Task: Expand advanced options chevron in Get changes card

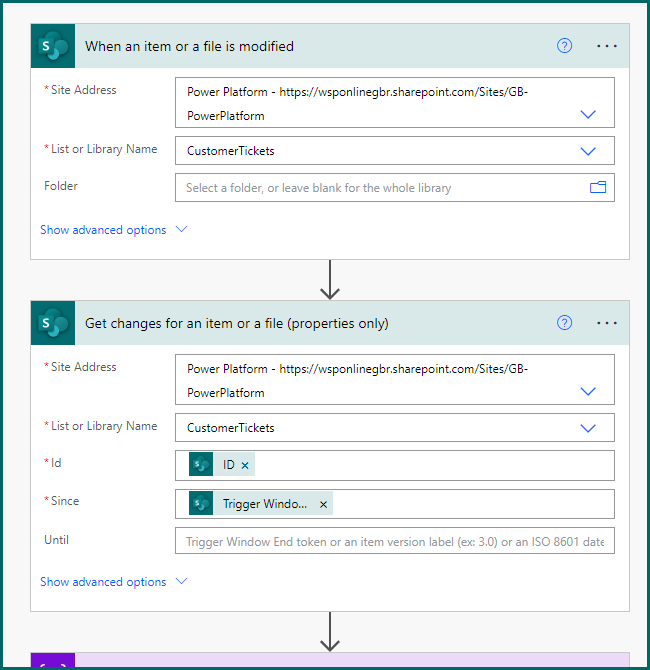Action: point(182,581)
